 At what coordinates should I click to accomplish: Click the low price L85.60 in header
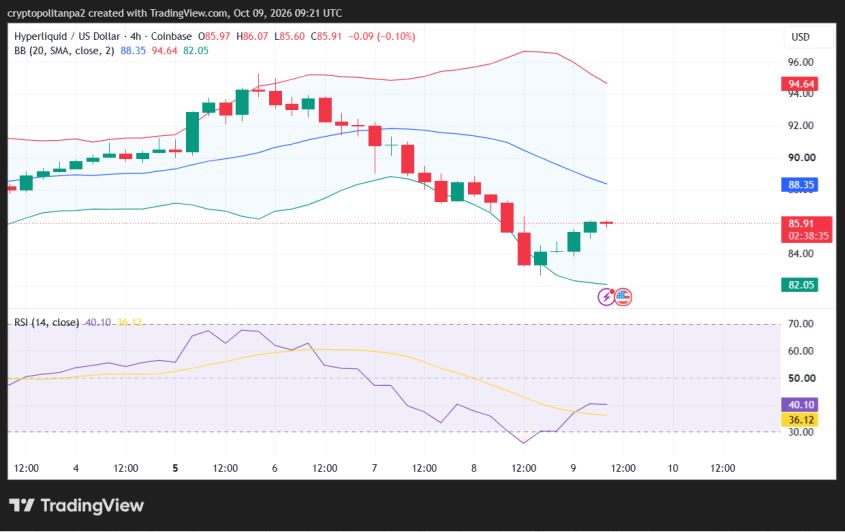(x=290, y=36)
